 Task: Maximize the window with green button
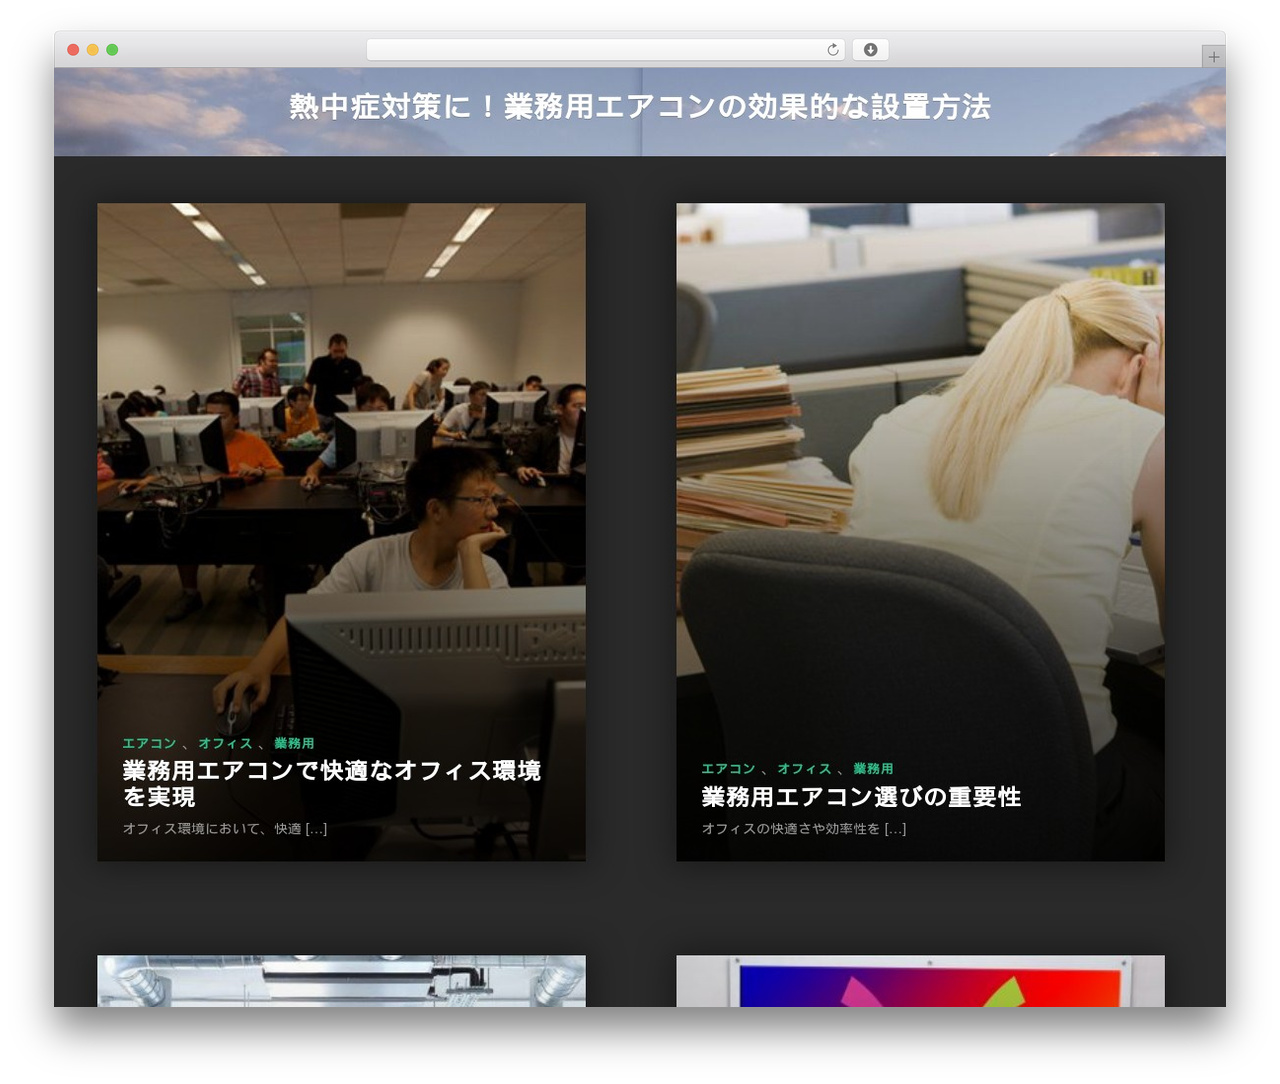coord(112,50)
